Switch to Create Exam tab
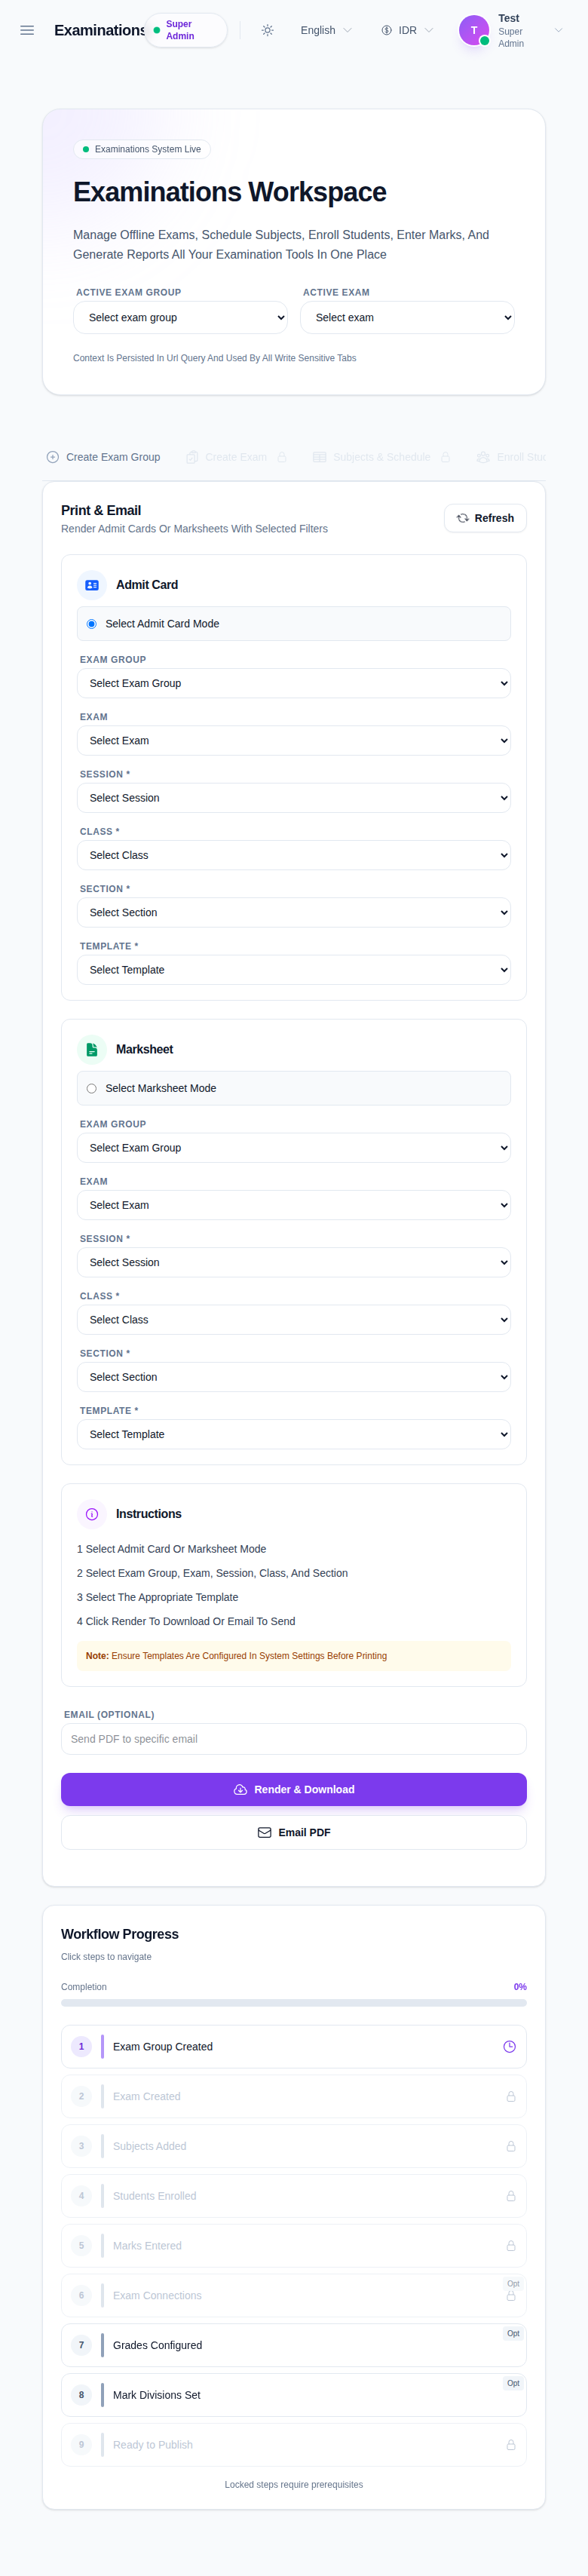 pos(236,457)
